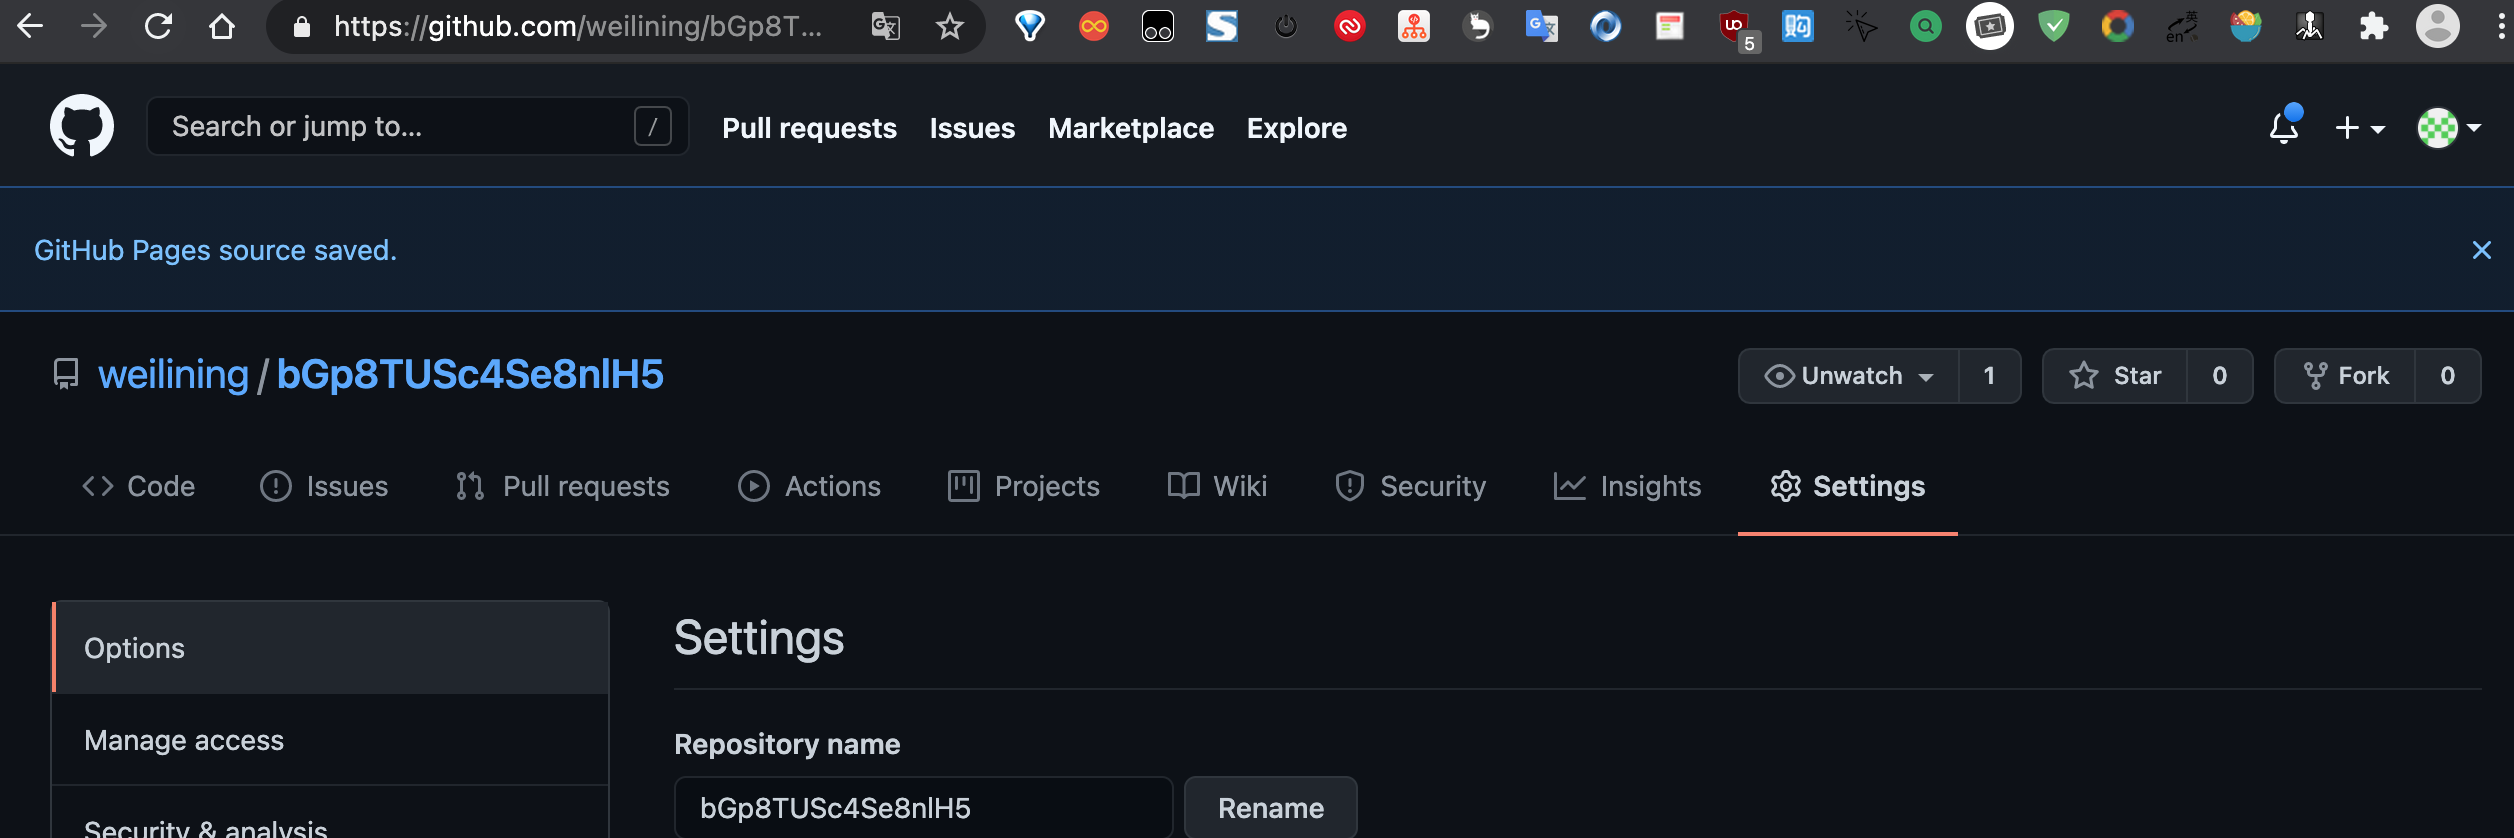Select the Settings tab
This screenshot has width=2514, height=838.
(1847, 486)
